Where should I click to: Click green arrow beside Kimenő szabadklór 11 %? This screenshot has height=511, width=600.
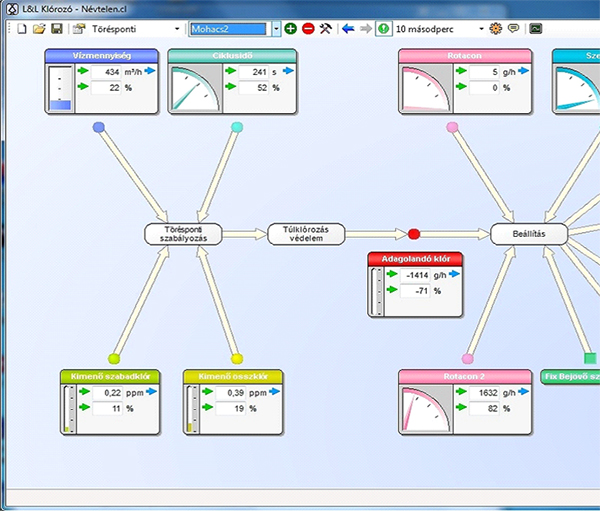pyautogui.click(x=84, y=407)
